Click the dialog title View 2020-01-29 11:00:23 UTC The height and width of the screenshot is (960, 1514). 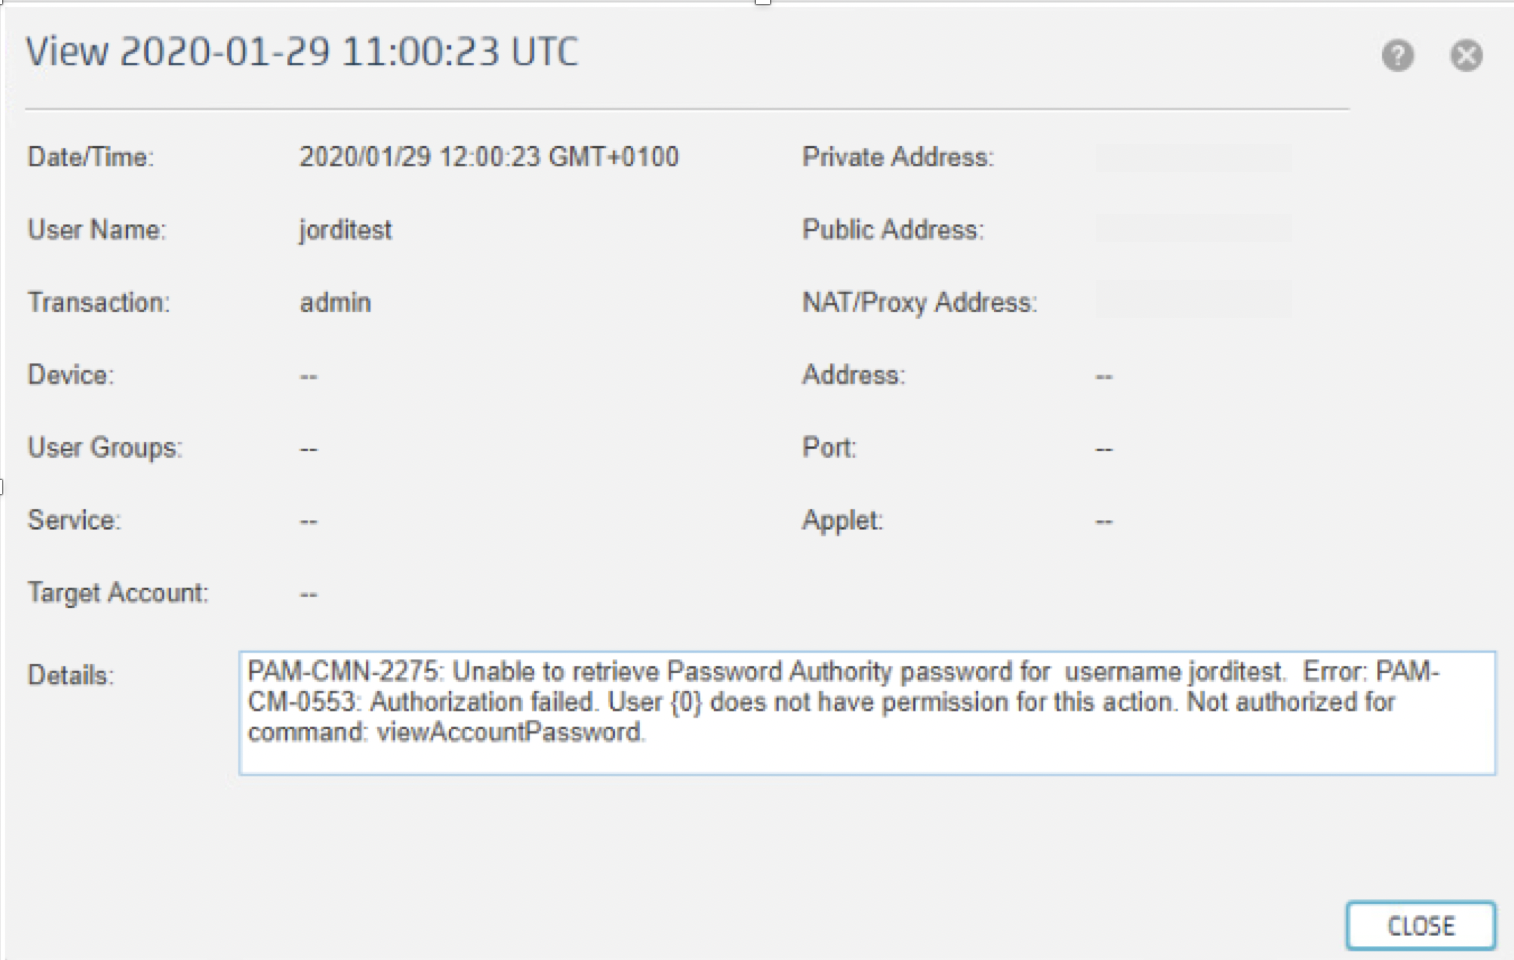tap(302, 52)
